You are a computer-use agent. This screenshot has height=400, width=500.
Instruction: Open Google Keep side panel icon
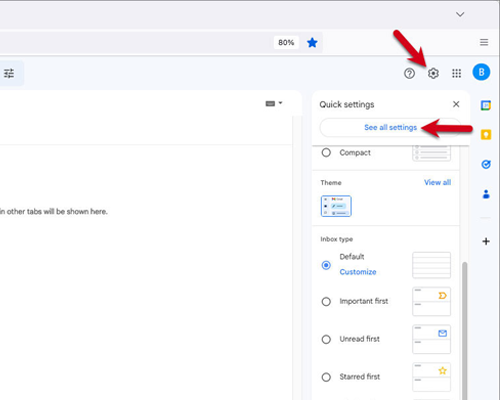pyautogui.click(x=486, y=135)
